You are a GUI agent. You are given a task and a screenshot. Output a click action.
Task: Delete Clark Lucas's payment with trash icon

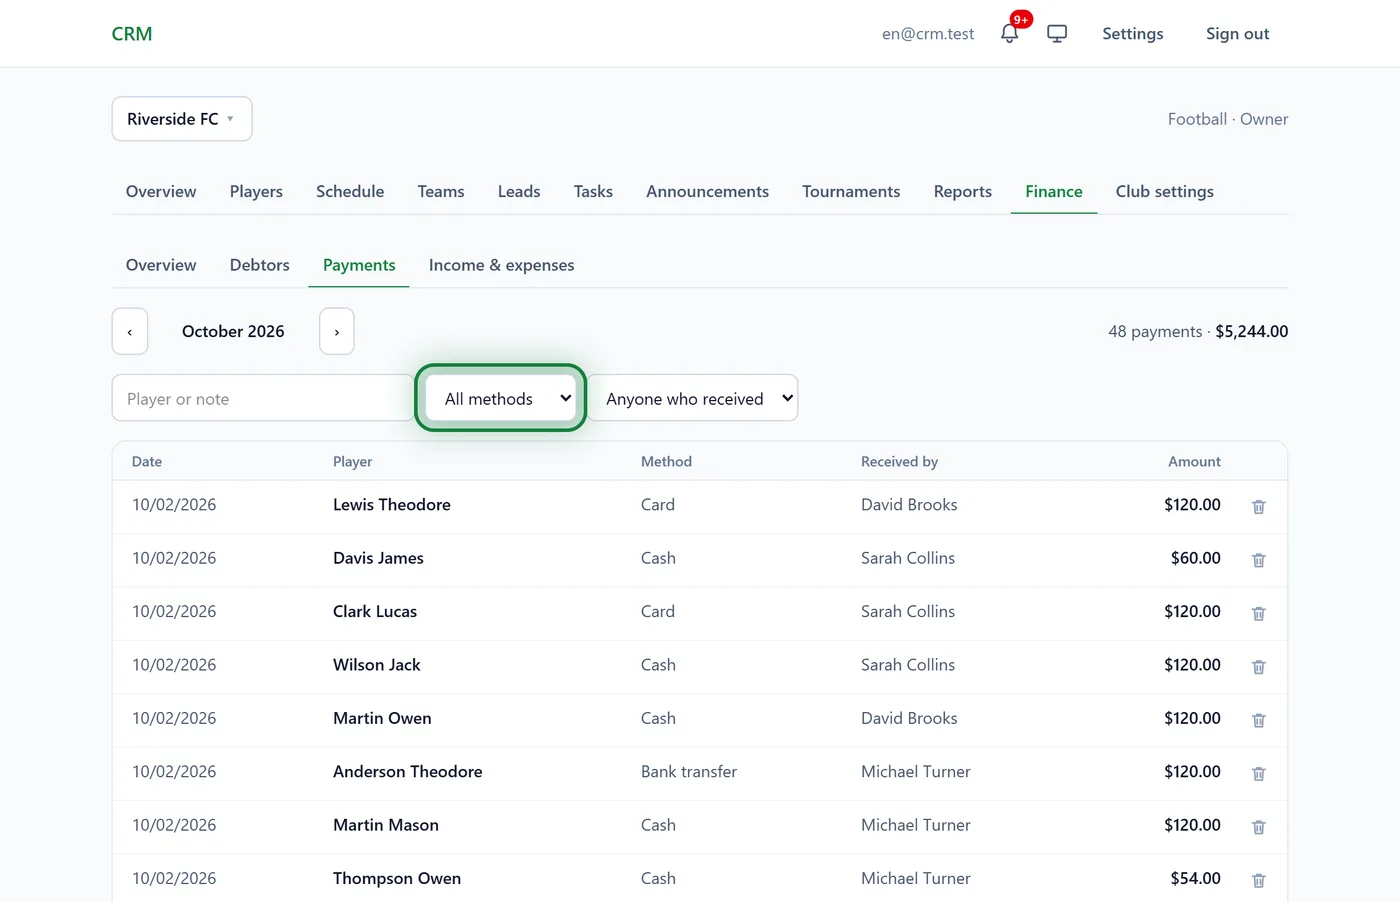click(x=1259, y=613)
